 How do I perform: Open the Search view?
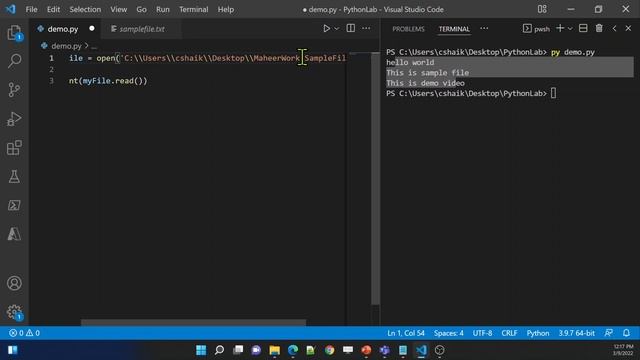point(14,61)
